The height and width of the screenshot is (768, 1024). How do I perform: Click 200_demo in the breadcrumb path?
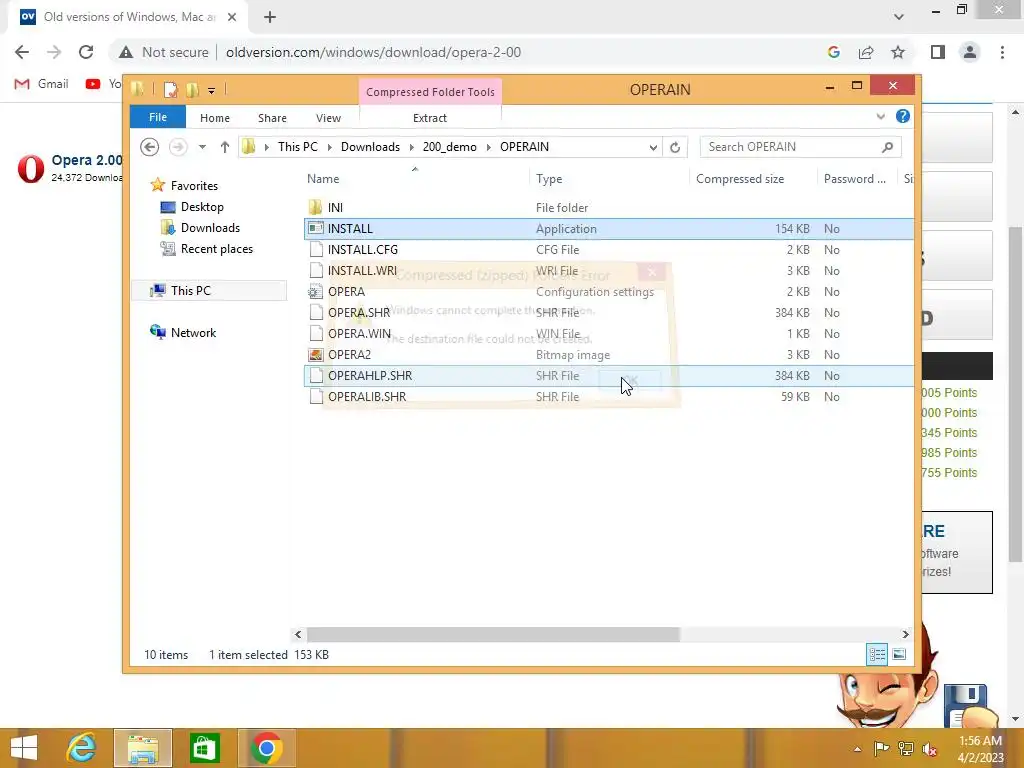(x=449, y=147)
